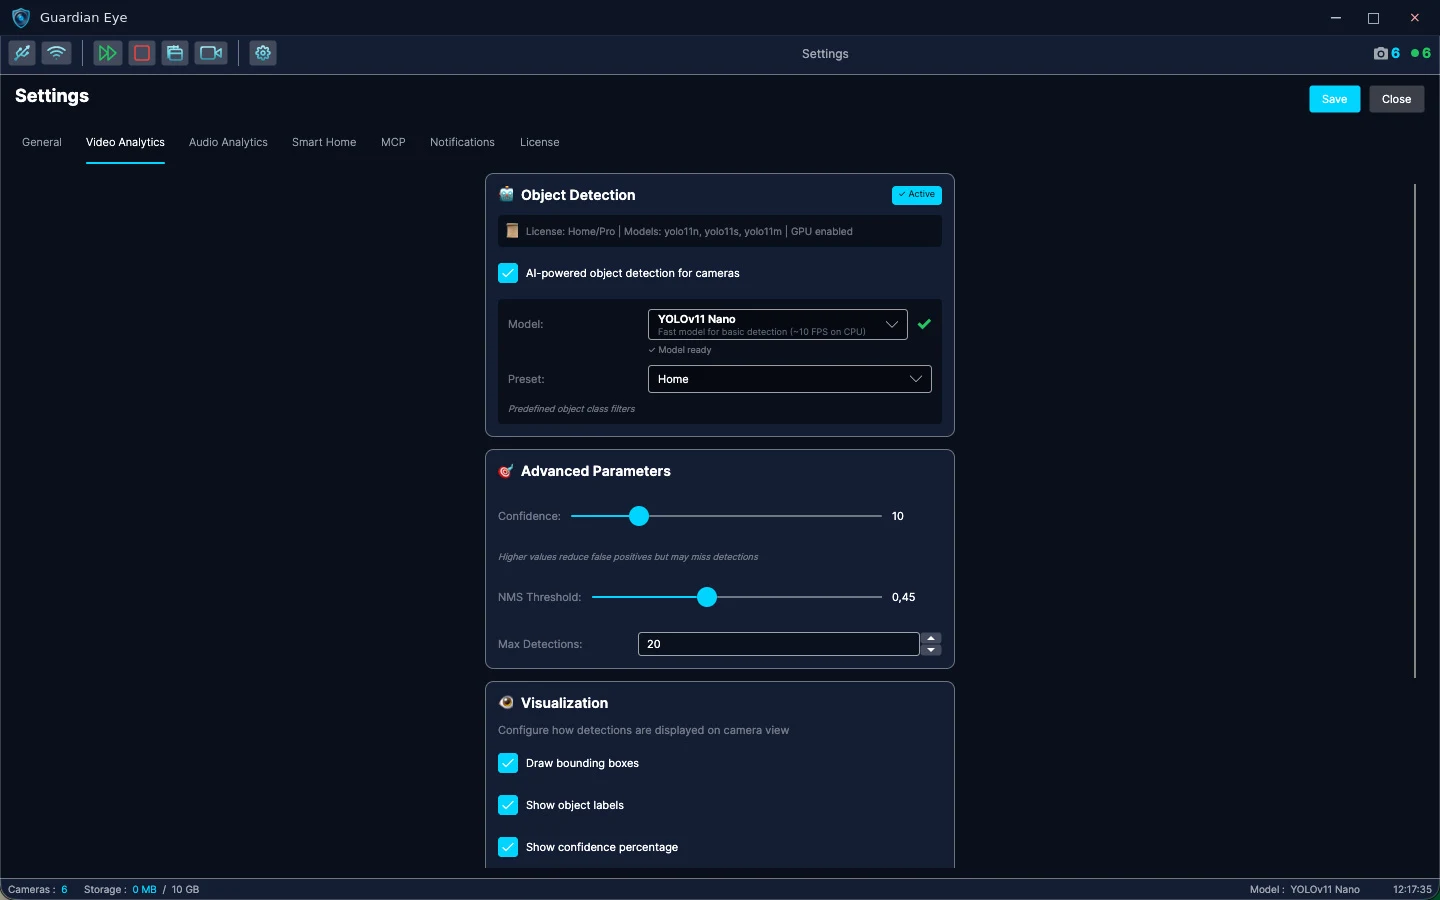Switch to the Audio Analytics tab

tap(228, 142)
